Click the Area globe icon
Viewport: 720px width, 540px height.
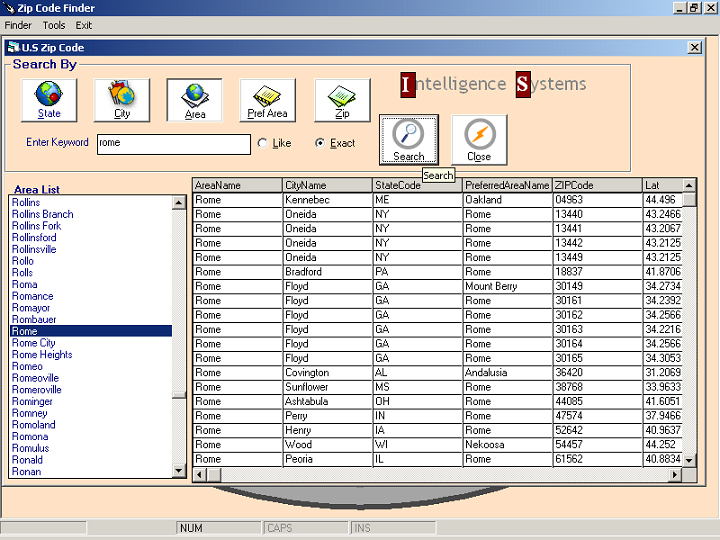pyautogui.click(x=195, y=99)
